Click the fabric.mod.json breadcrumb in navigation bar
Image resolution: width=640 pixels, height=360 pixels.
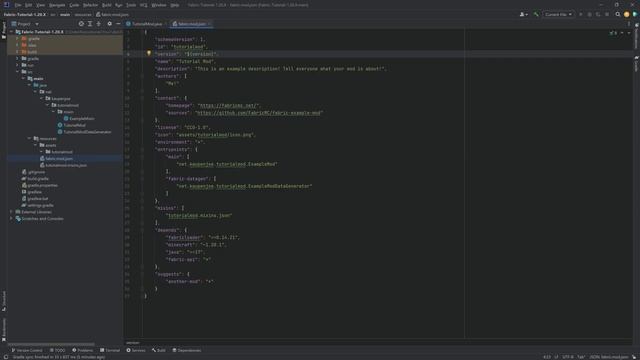(112, 14)
